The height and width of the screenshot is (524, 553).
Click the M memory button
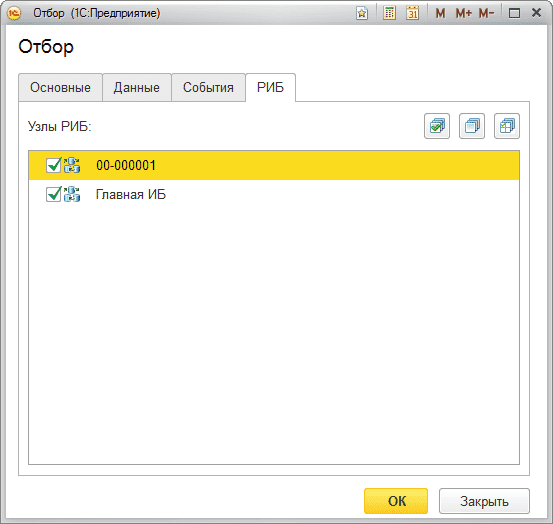[440, 13]
